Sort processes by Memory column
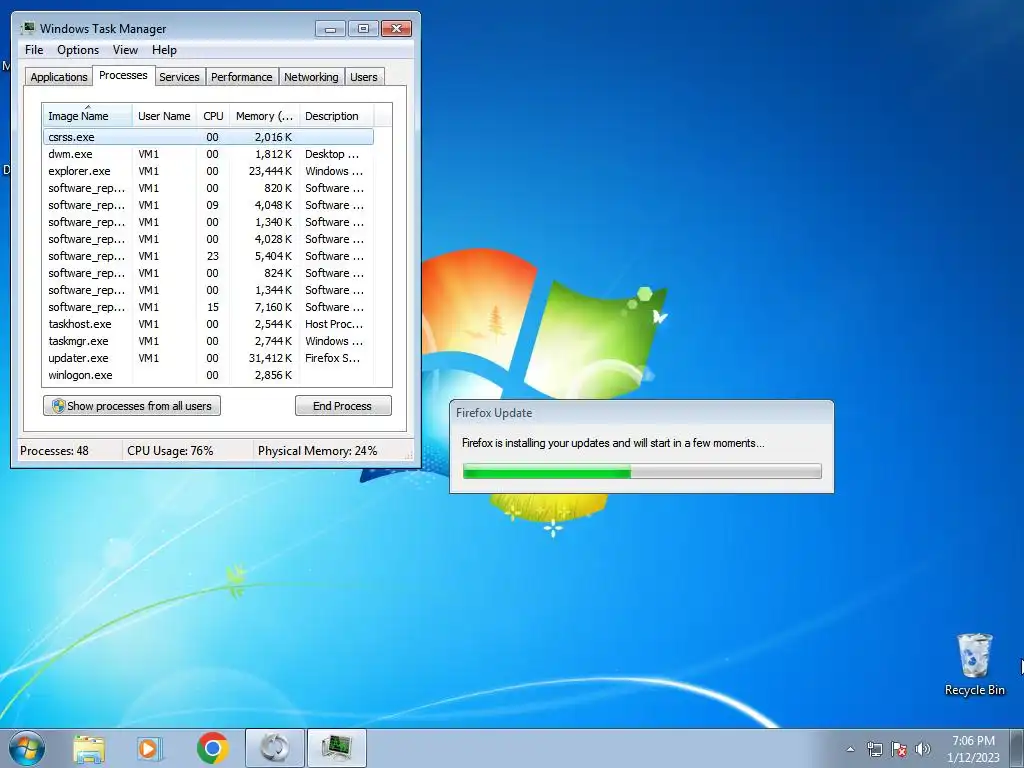Screen dimensions: 1024x768 [x=264, y=116]
